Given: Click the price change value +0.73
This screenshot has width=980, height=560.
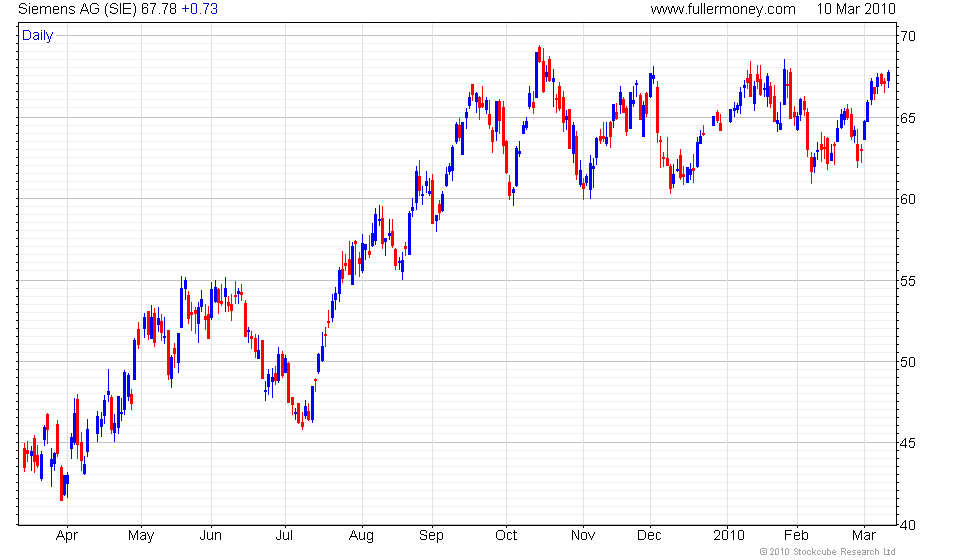Looking at the screenshot, I should pos(199,9).
